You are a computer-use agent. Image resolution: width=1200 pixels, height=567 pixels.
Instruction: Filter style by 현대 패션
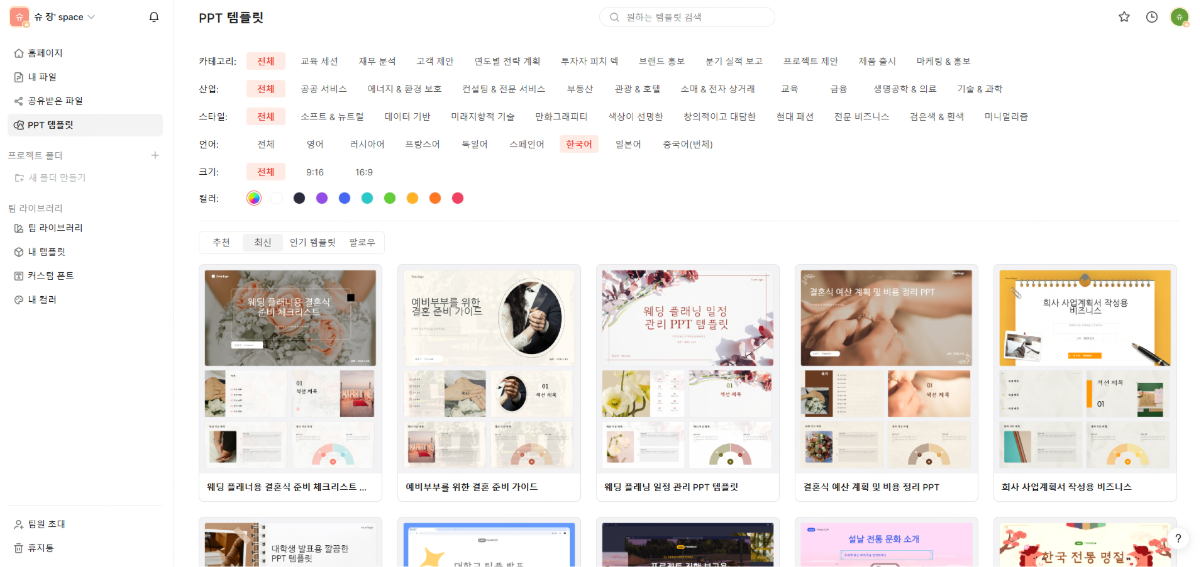[794, 116]
